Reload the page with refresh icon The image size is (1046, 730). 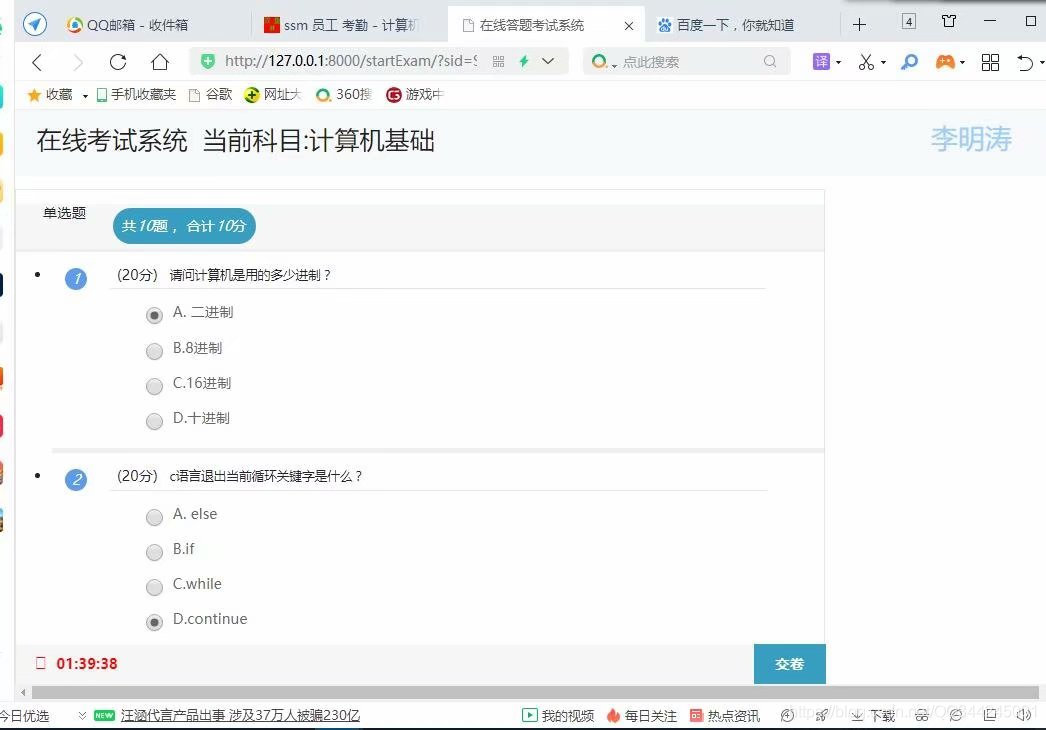(x=118, y=62)
